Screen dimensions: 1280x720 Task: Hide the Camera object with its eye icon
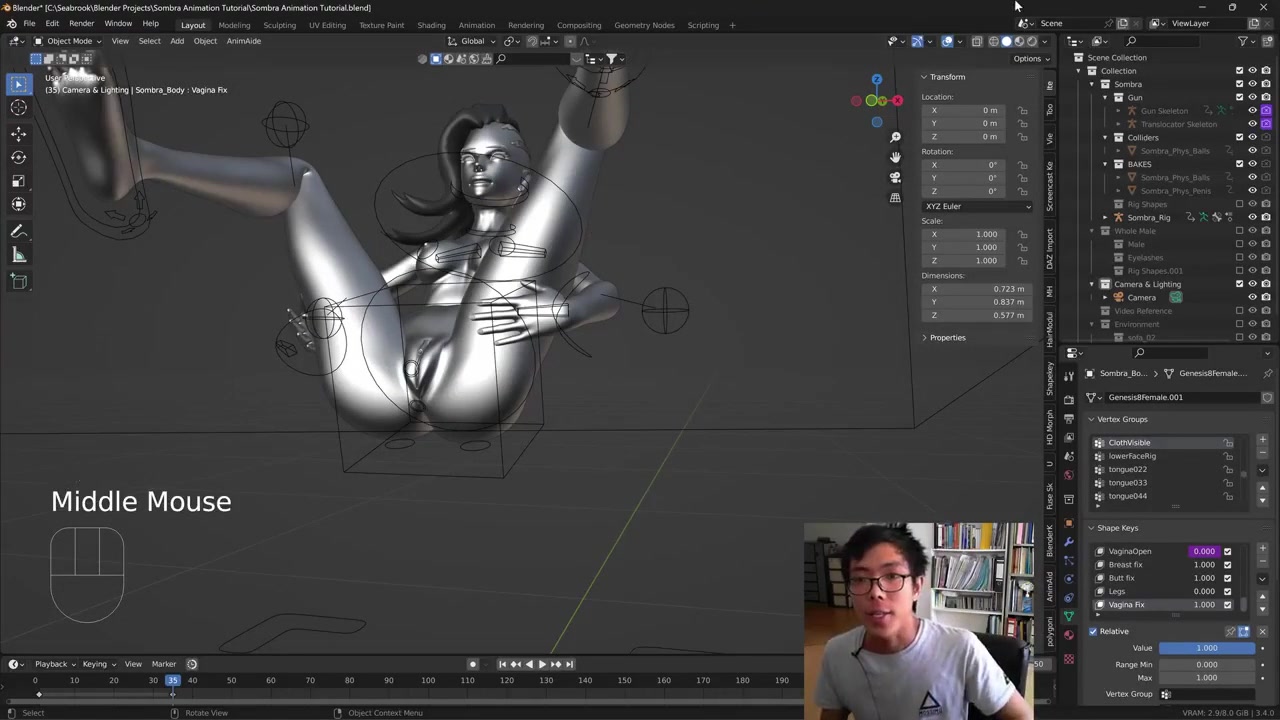[1252, 297]
